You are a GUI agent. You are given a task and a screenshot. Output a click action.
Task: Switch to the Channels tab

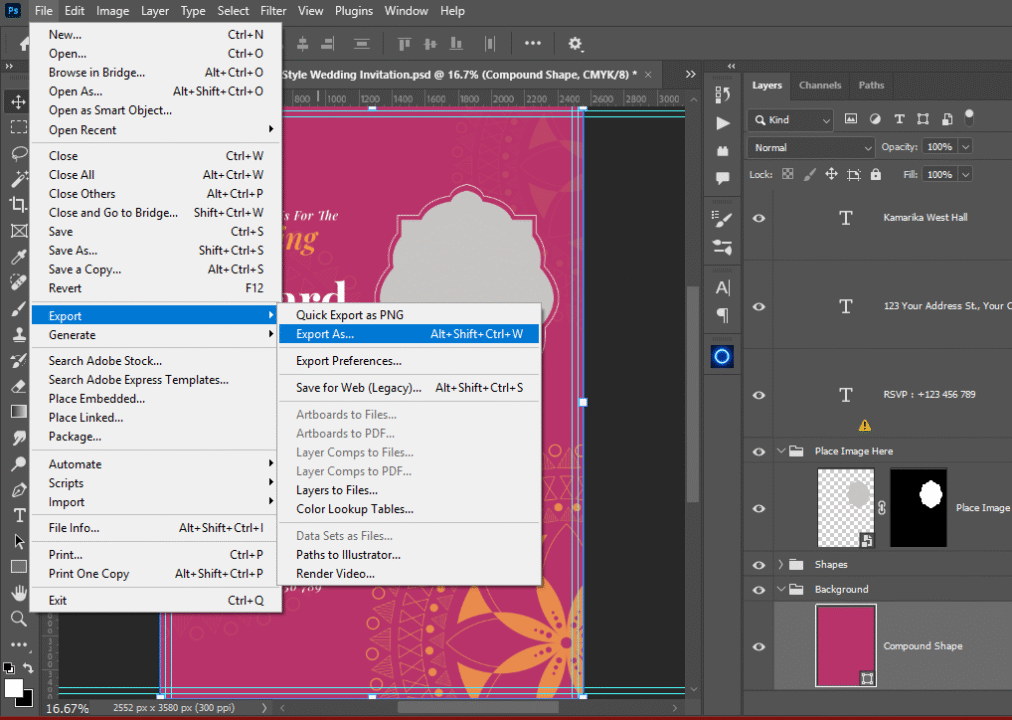click(x=819, y=85)
